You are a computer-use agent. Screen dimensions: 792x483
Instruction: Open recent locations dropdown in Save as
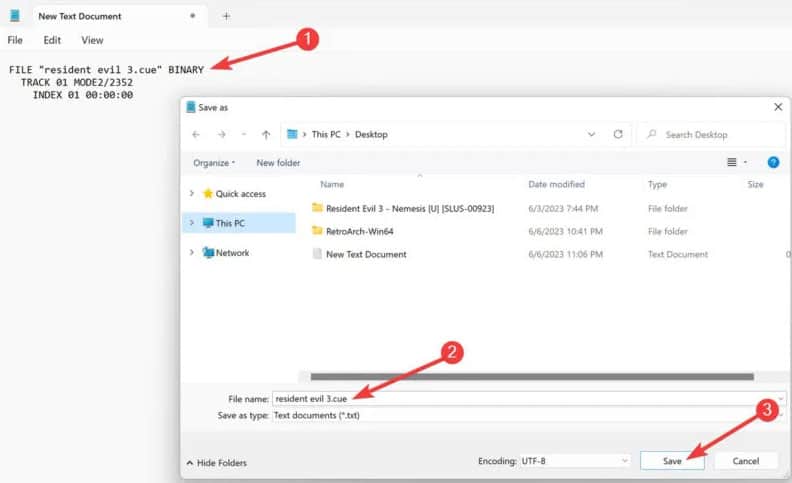tap(244, 134)
